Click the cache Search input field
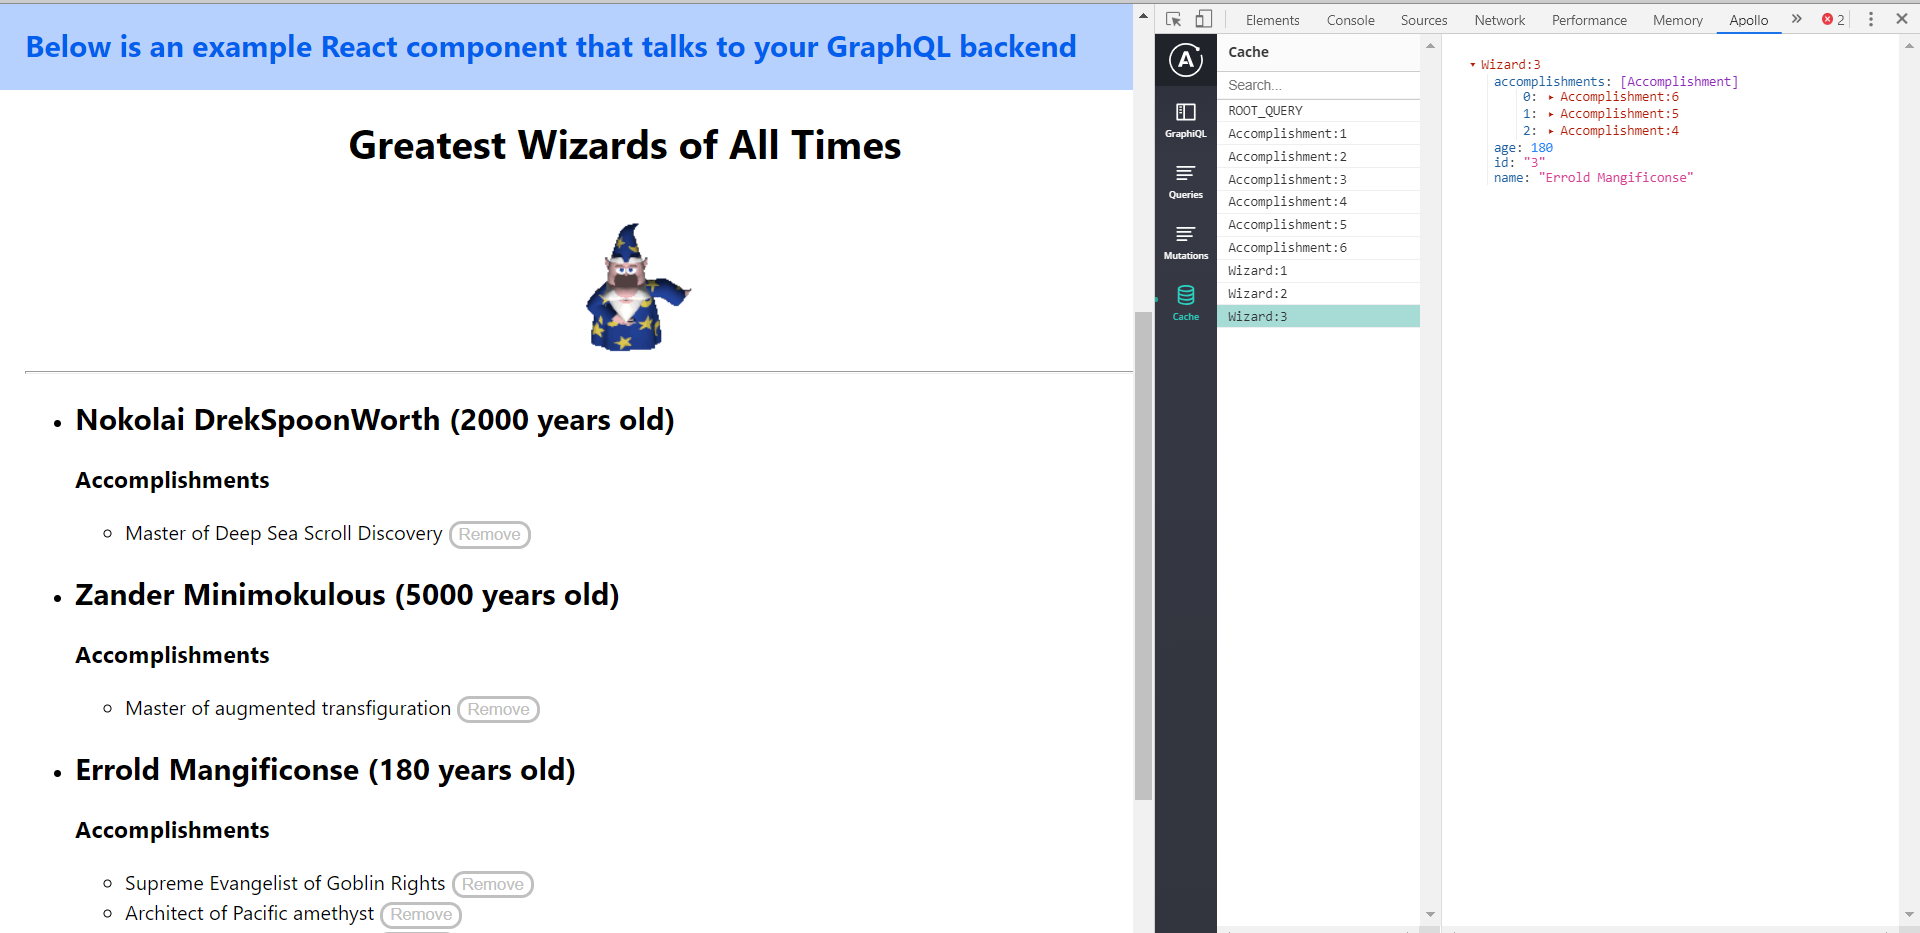Viewport: 1920px width, 933px height. click(1318, 85)
